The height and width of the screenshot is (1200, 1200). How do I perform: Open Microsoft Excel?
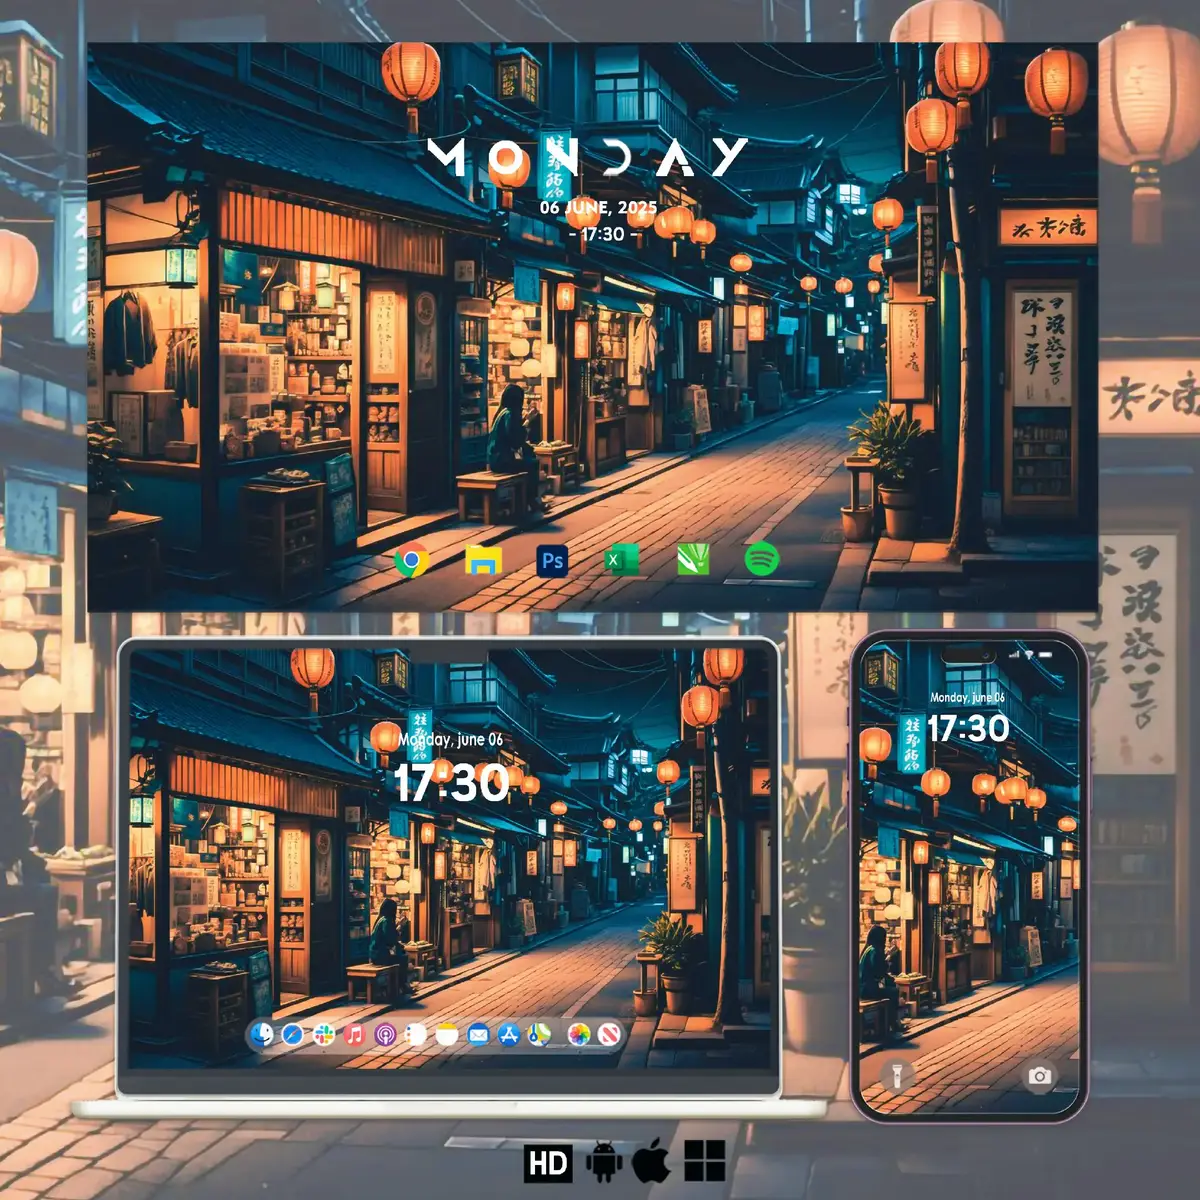point(618,562)
